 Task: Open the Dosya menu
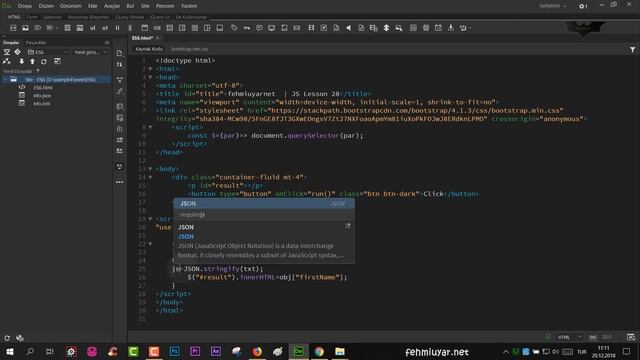[24, 6]
